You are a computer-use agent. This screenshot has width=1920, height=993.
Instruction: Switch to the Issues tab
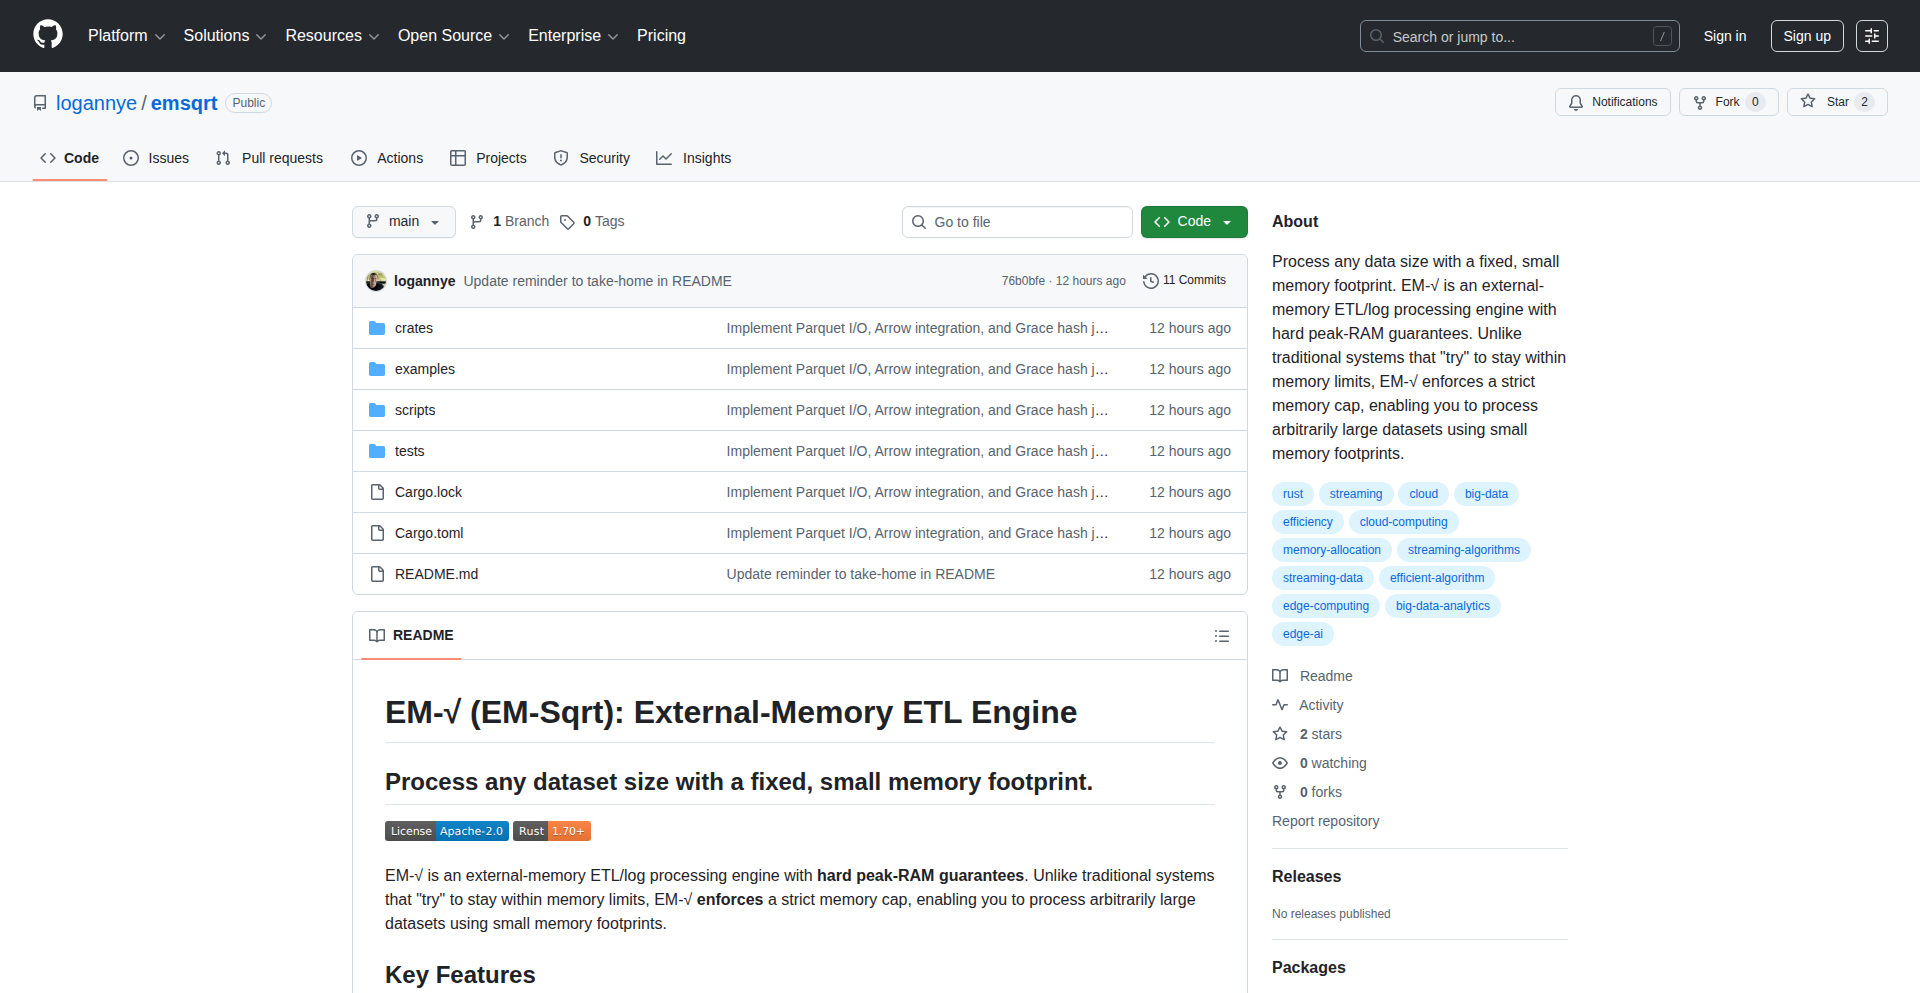(156, 158)
